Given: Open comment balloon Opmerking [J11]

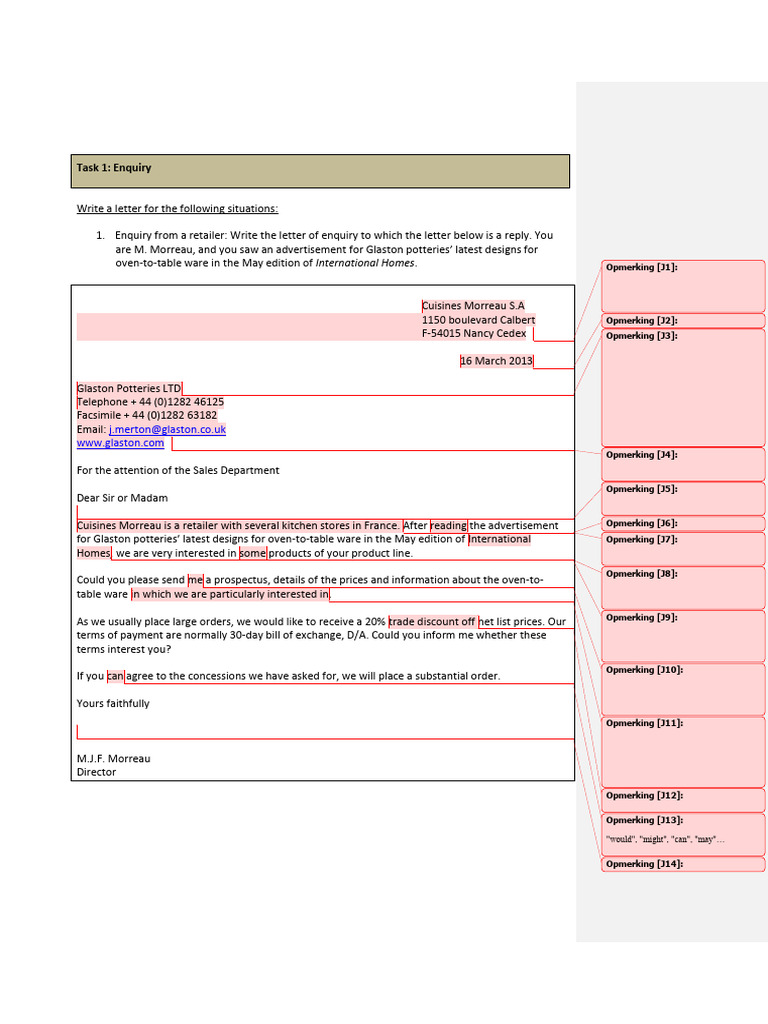Looking at the screenshot, I should [x=682, y=752].
